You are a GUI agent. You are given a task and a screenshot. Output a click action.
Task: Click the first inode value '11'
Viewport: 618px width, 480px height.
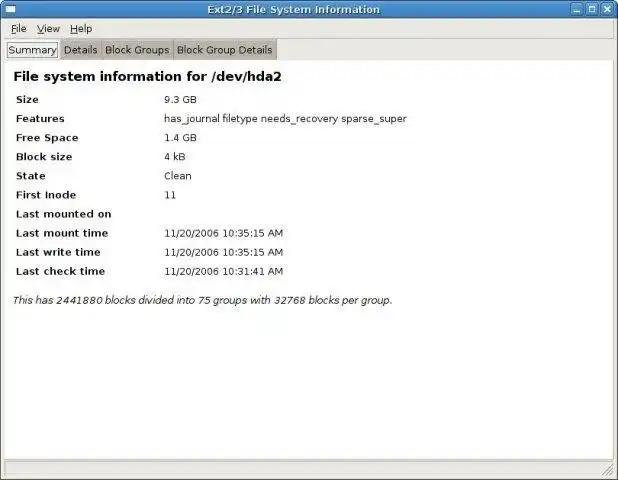[170, 195]
